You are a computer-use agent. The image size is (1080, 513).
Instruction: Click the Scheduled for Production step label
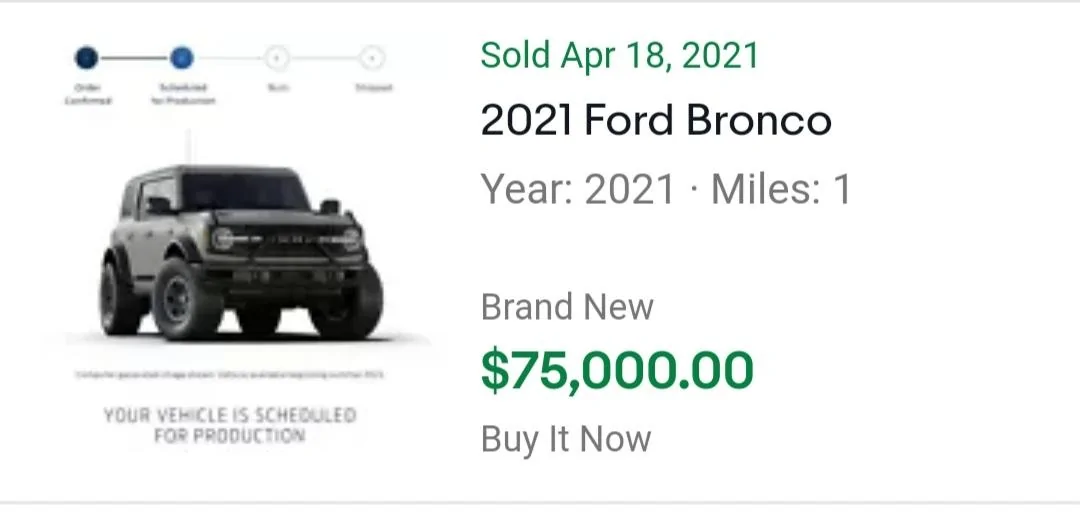(183, 94)
